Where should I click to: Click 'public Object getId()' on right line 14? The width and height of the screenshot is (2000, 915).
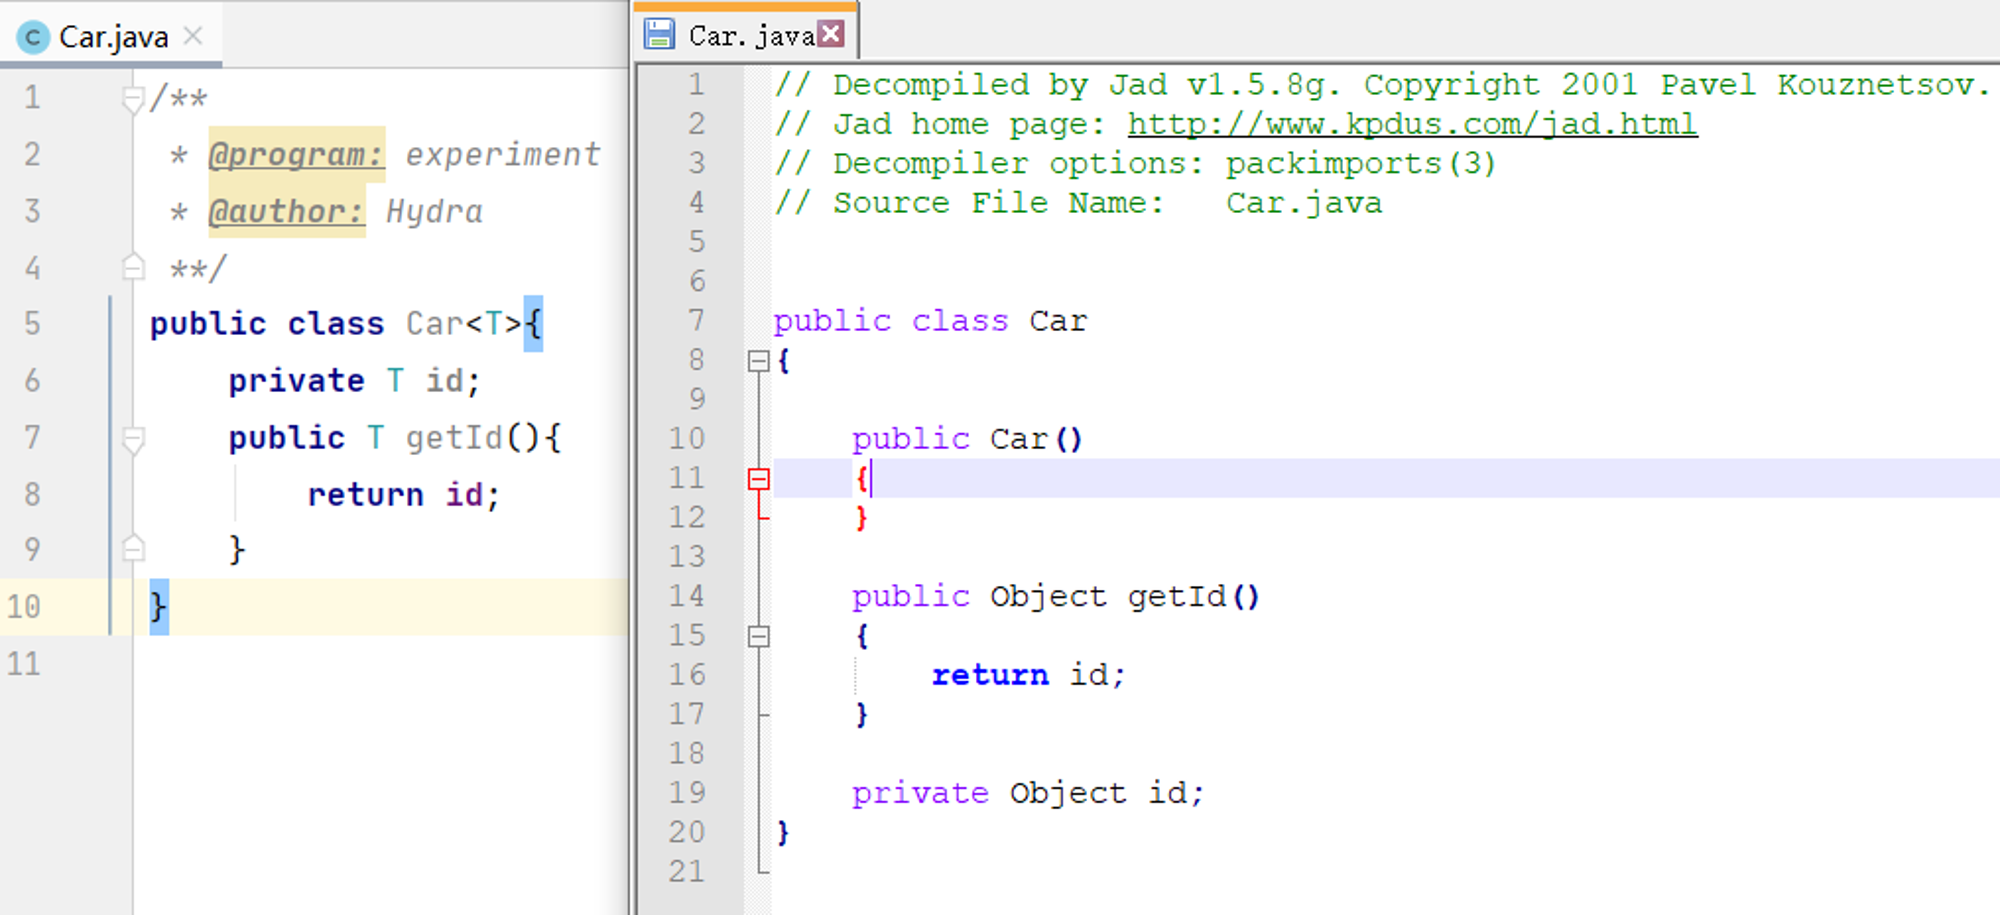[x=1056, y=597]
